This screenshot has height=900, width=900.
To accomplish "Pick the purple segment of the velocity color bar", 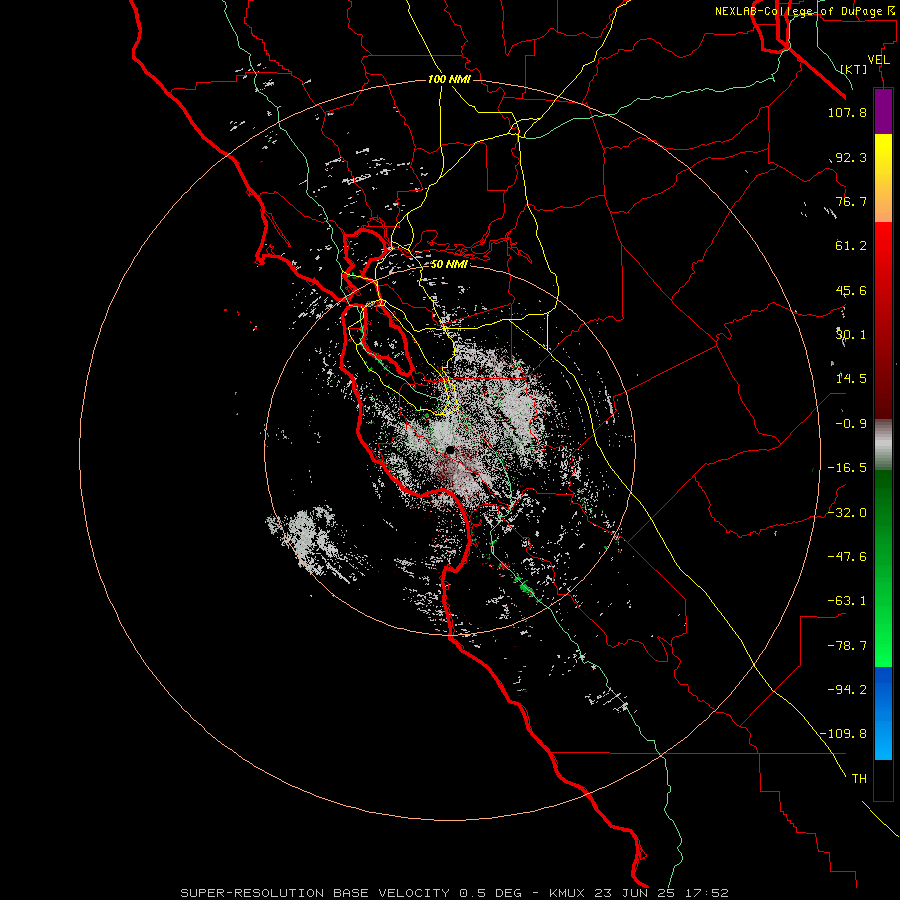I will [883, 111].
